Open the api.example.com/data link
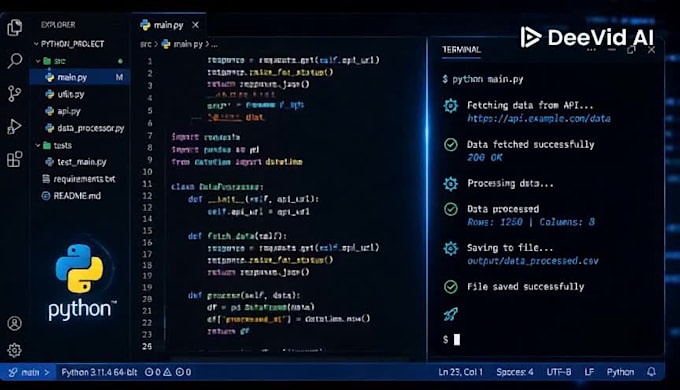 (x=539, y=118)
